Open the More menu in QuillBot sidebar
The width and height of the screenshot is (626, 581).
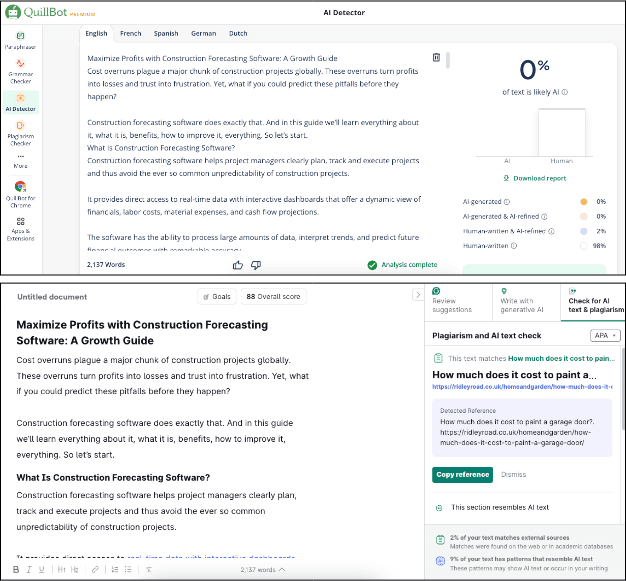20,161
